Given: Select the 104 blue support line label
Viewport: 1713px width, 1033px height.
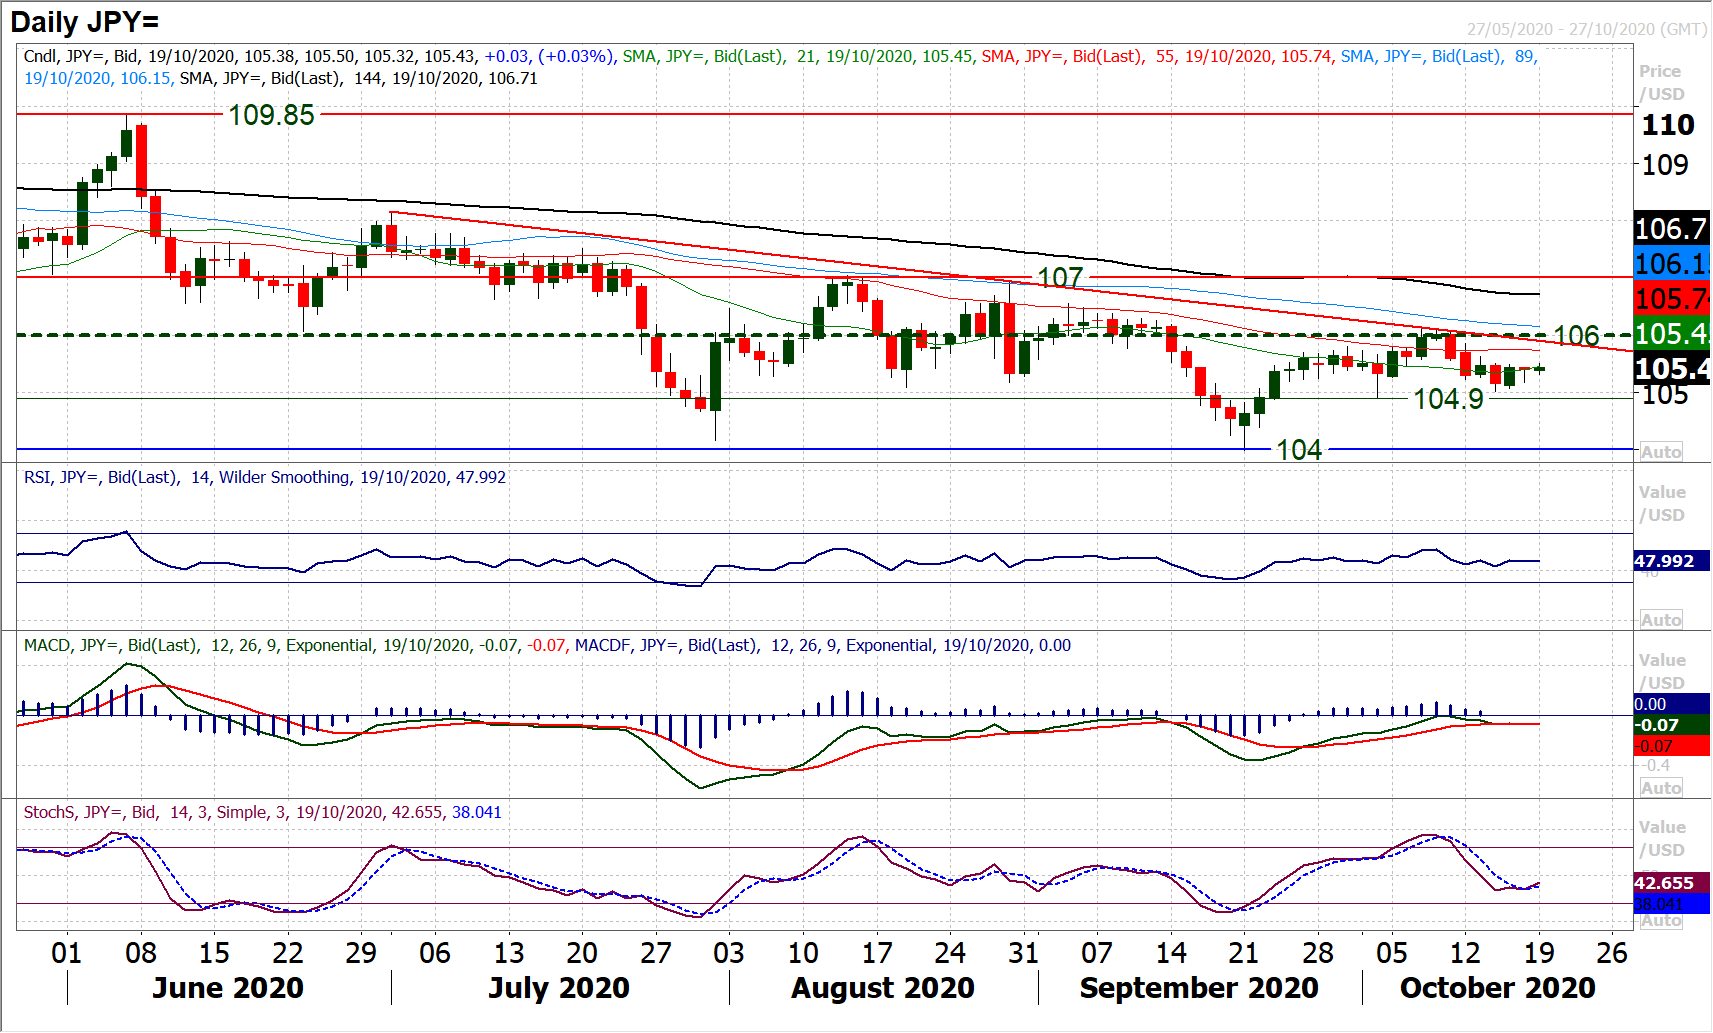Looking at the screenshot, I should click(x=1299, y=450).
